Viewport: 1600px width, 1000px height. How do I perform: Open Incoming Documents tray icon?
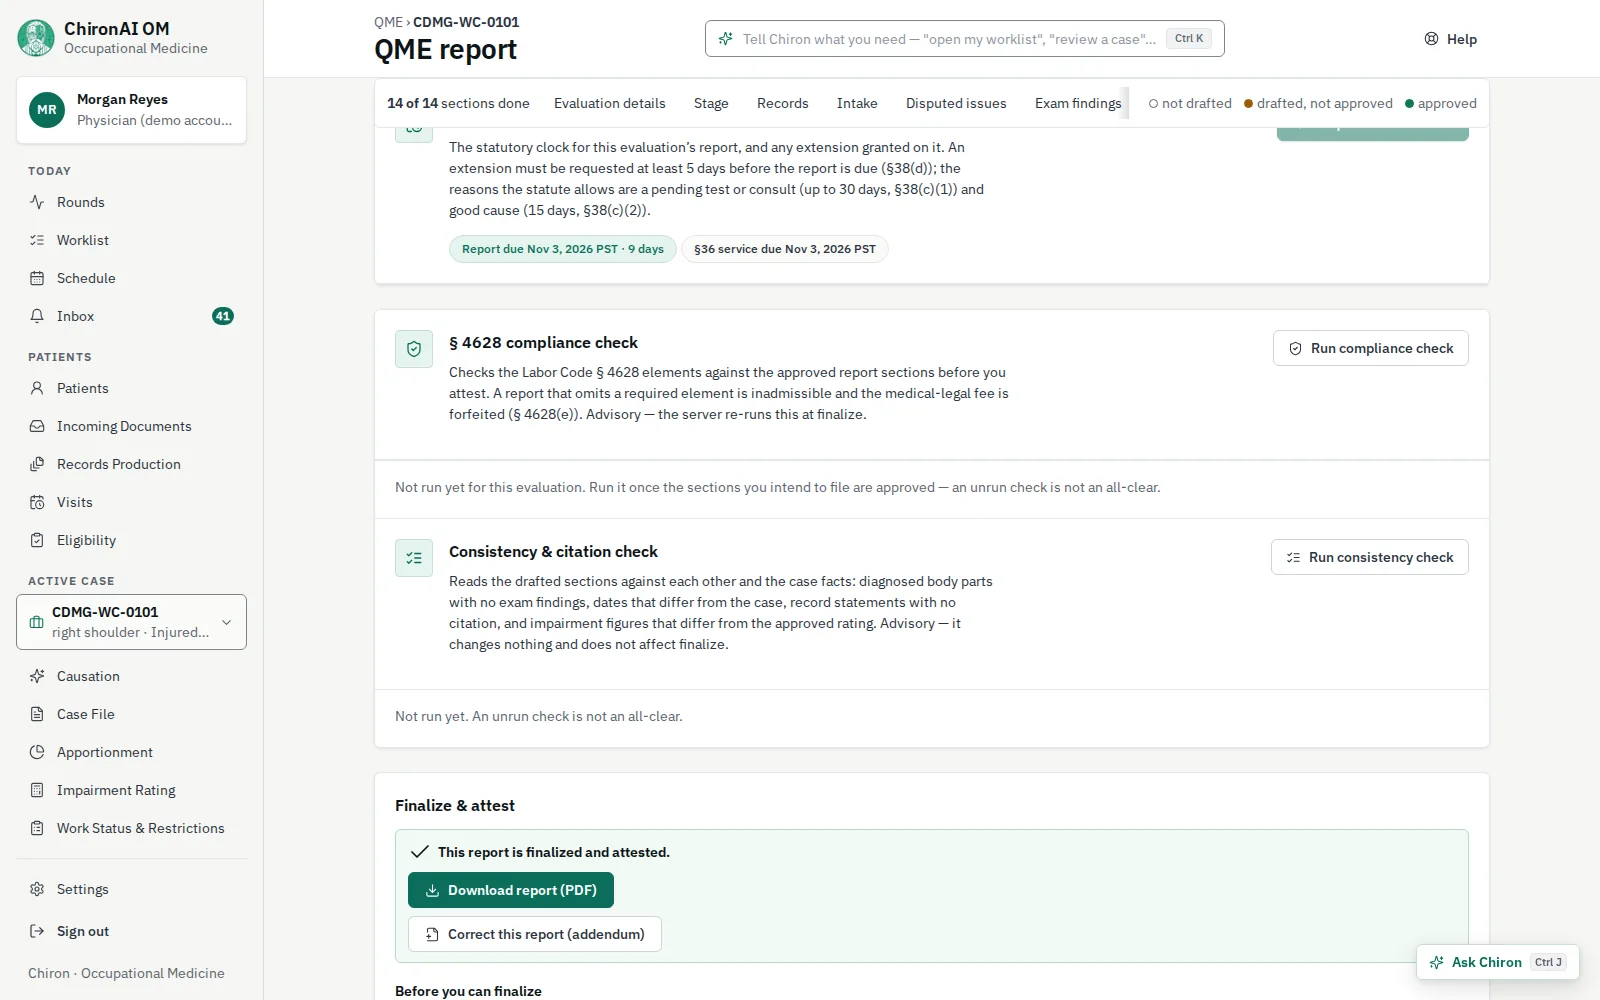pyautogui.click(x=37, y=426)
